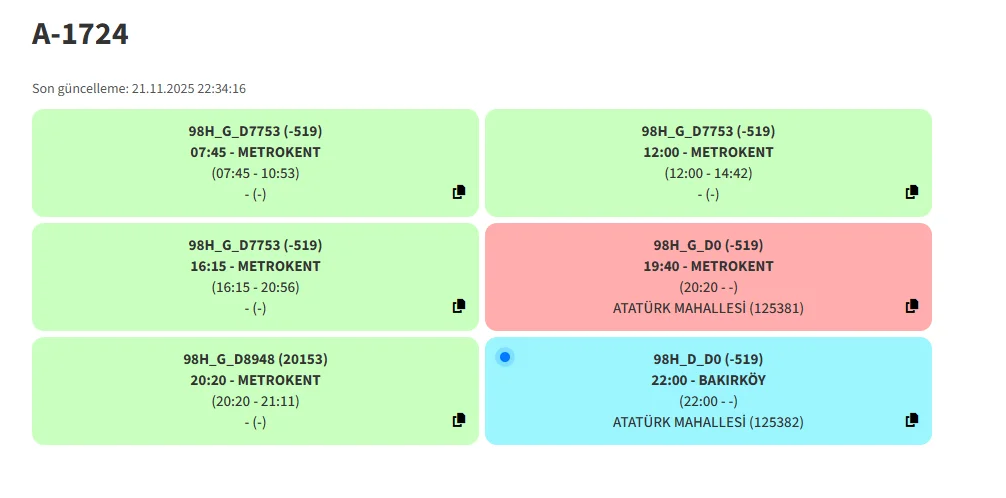
Task: Select the 16:15 - METROKENT trip title
Action: 255,266
